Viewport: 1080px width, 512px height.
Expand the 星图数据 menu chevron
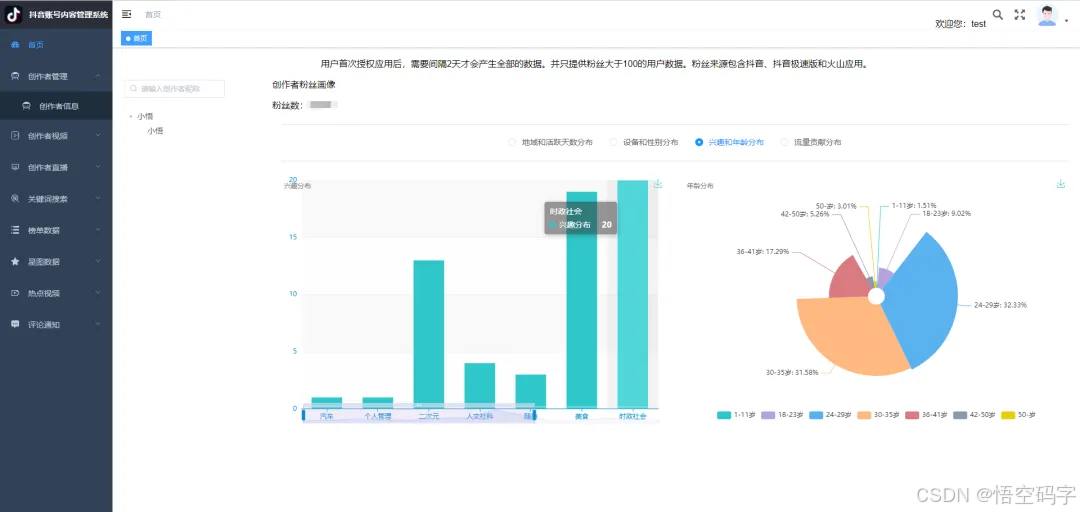coord(98,261)
